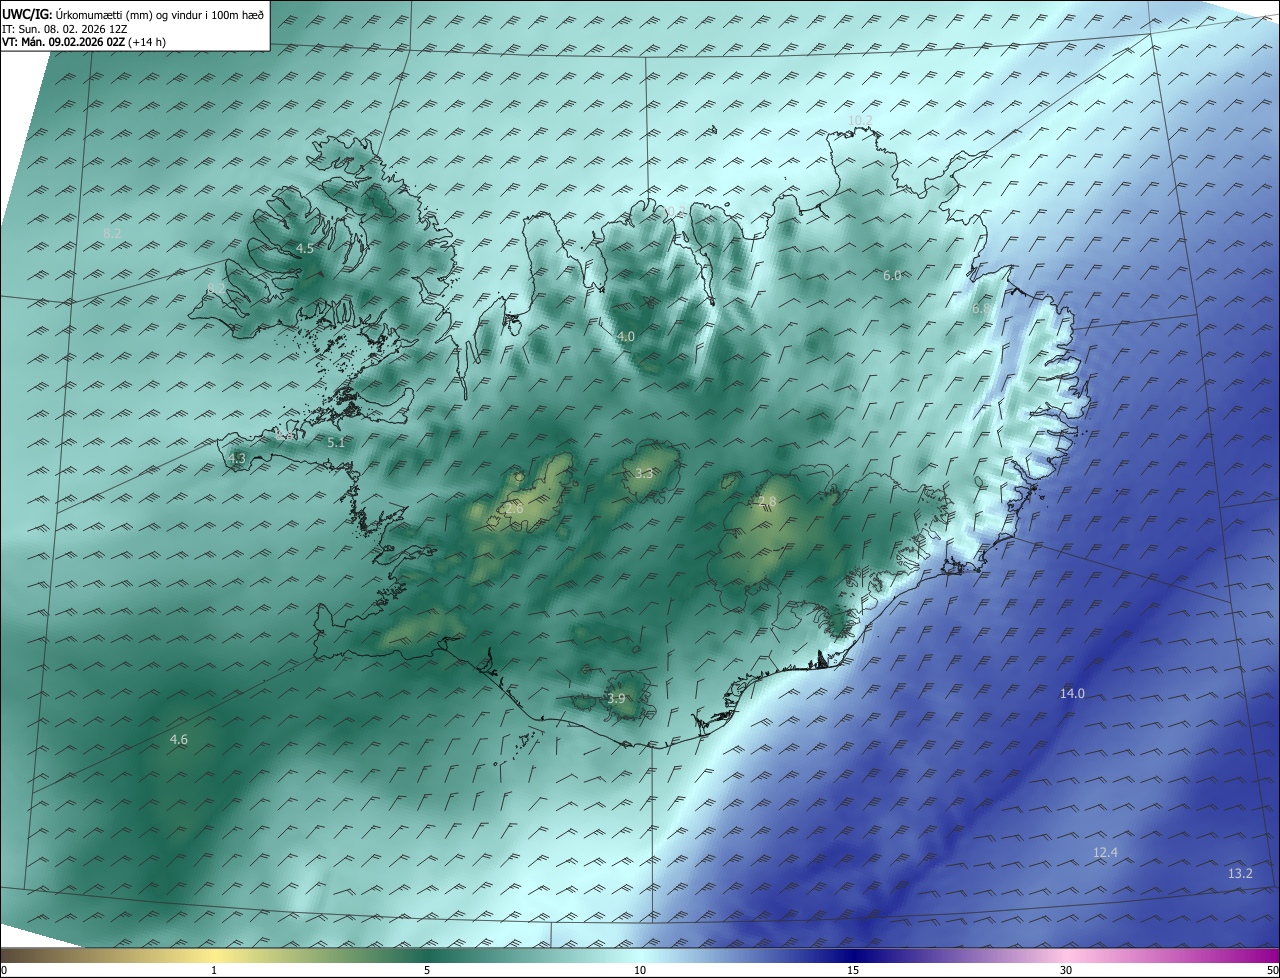This screenshot has height=978, width=1280.
Task: Click the legend tick label '0'
Action: coord(4,970)
